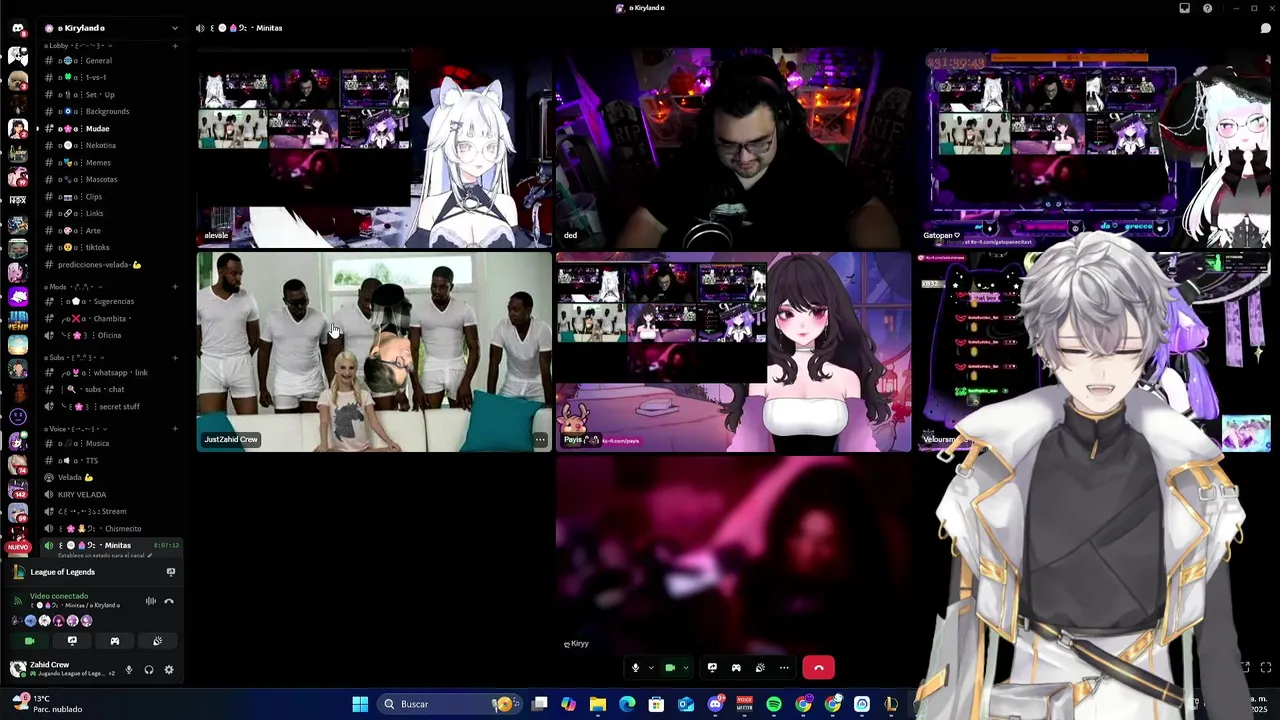Share screen button in voice panel
Image resolution: width=1280 pixels, height=720 pixels.
coord(72,641)
